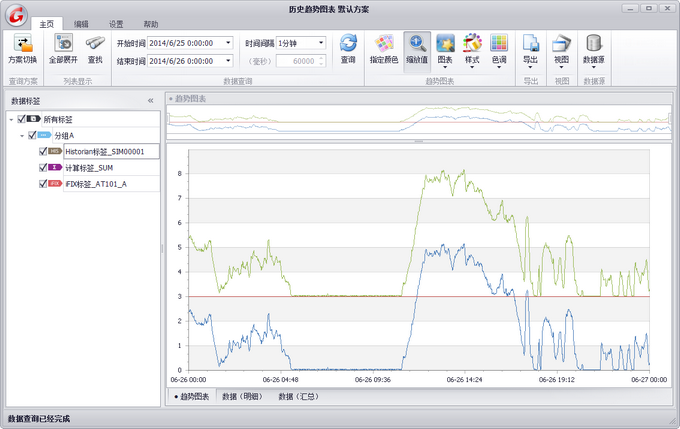680x429 pixels.
Task: Click the 数据查询已经完成 status bar text
Action: point(39,419)
